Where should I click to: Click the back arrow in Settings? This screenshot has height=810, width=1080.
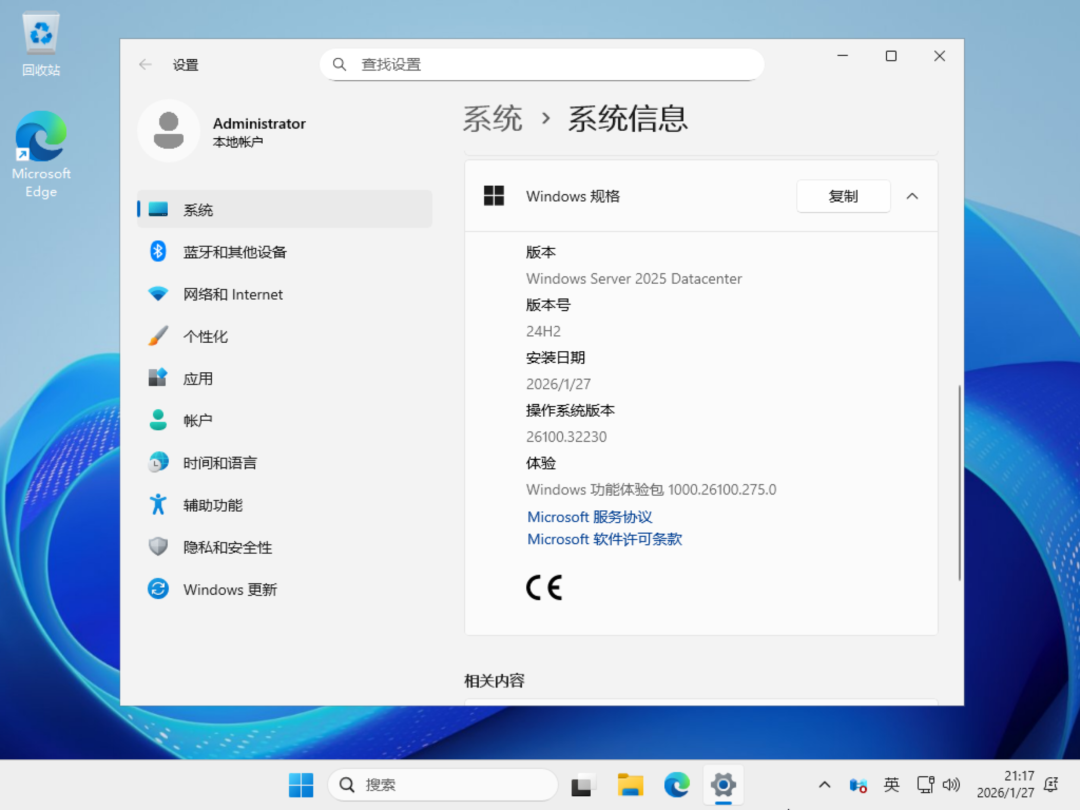(145, 65)
